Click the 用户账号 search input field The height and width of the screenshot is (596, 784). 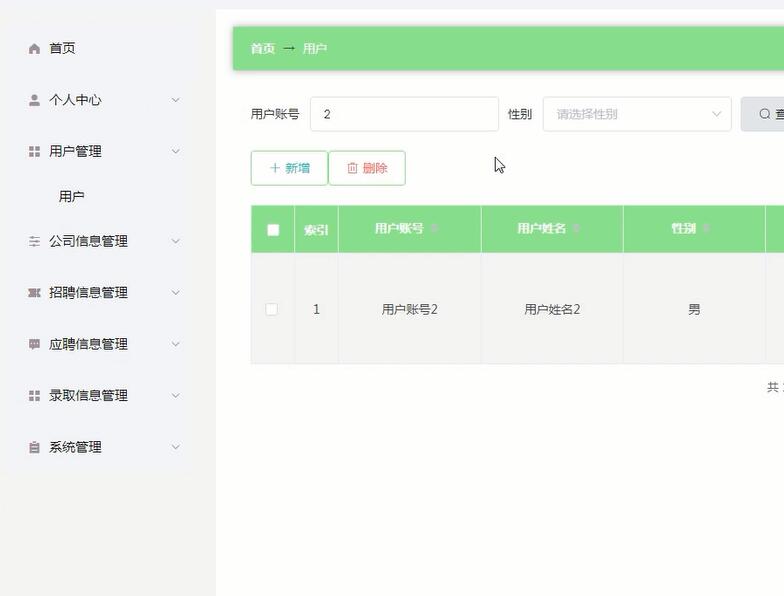[404, 114]
